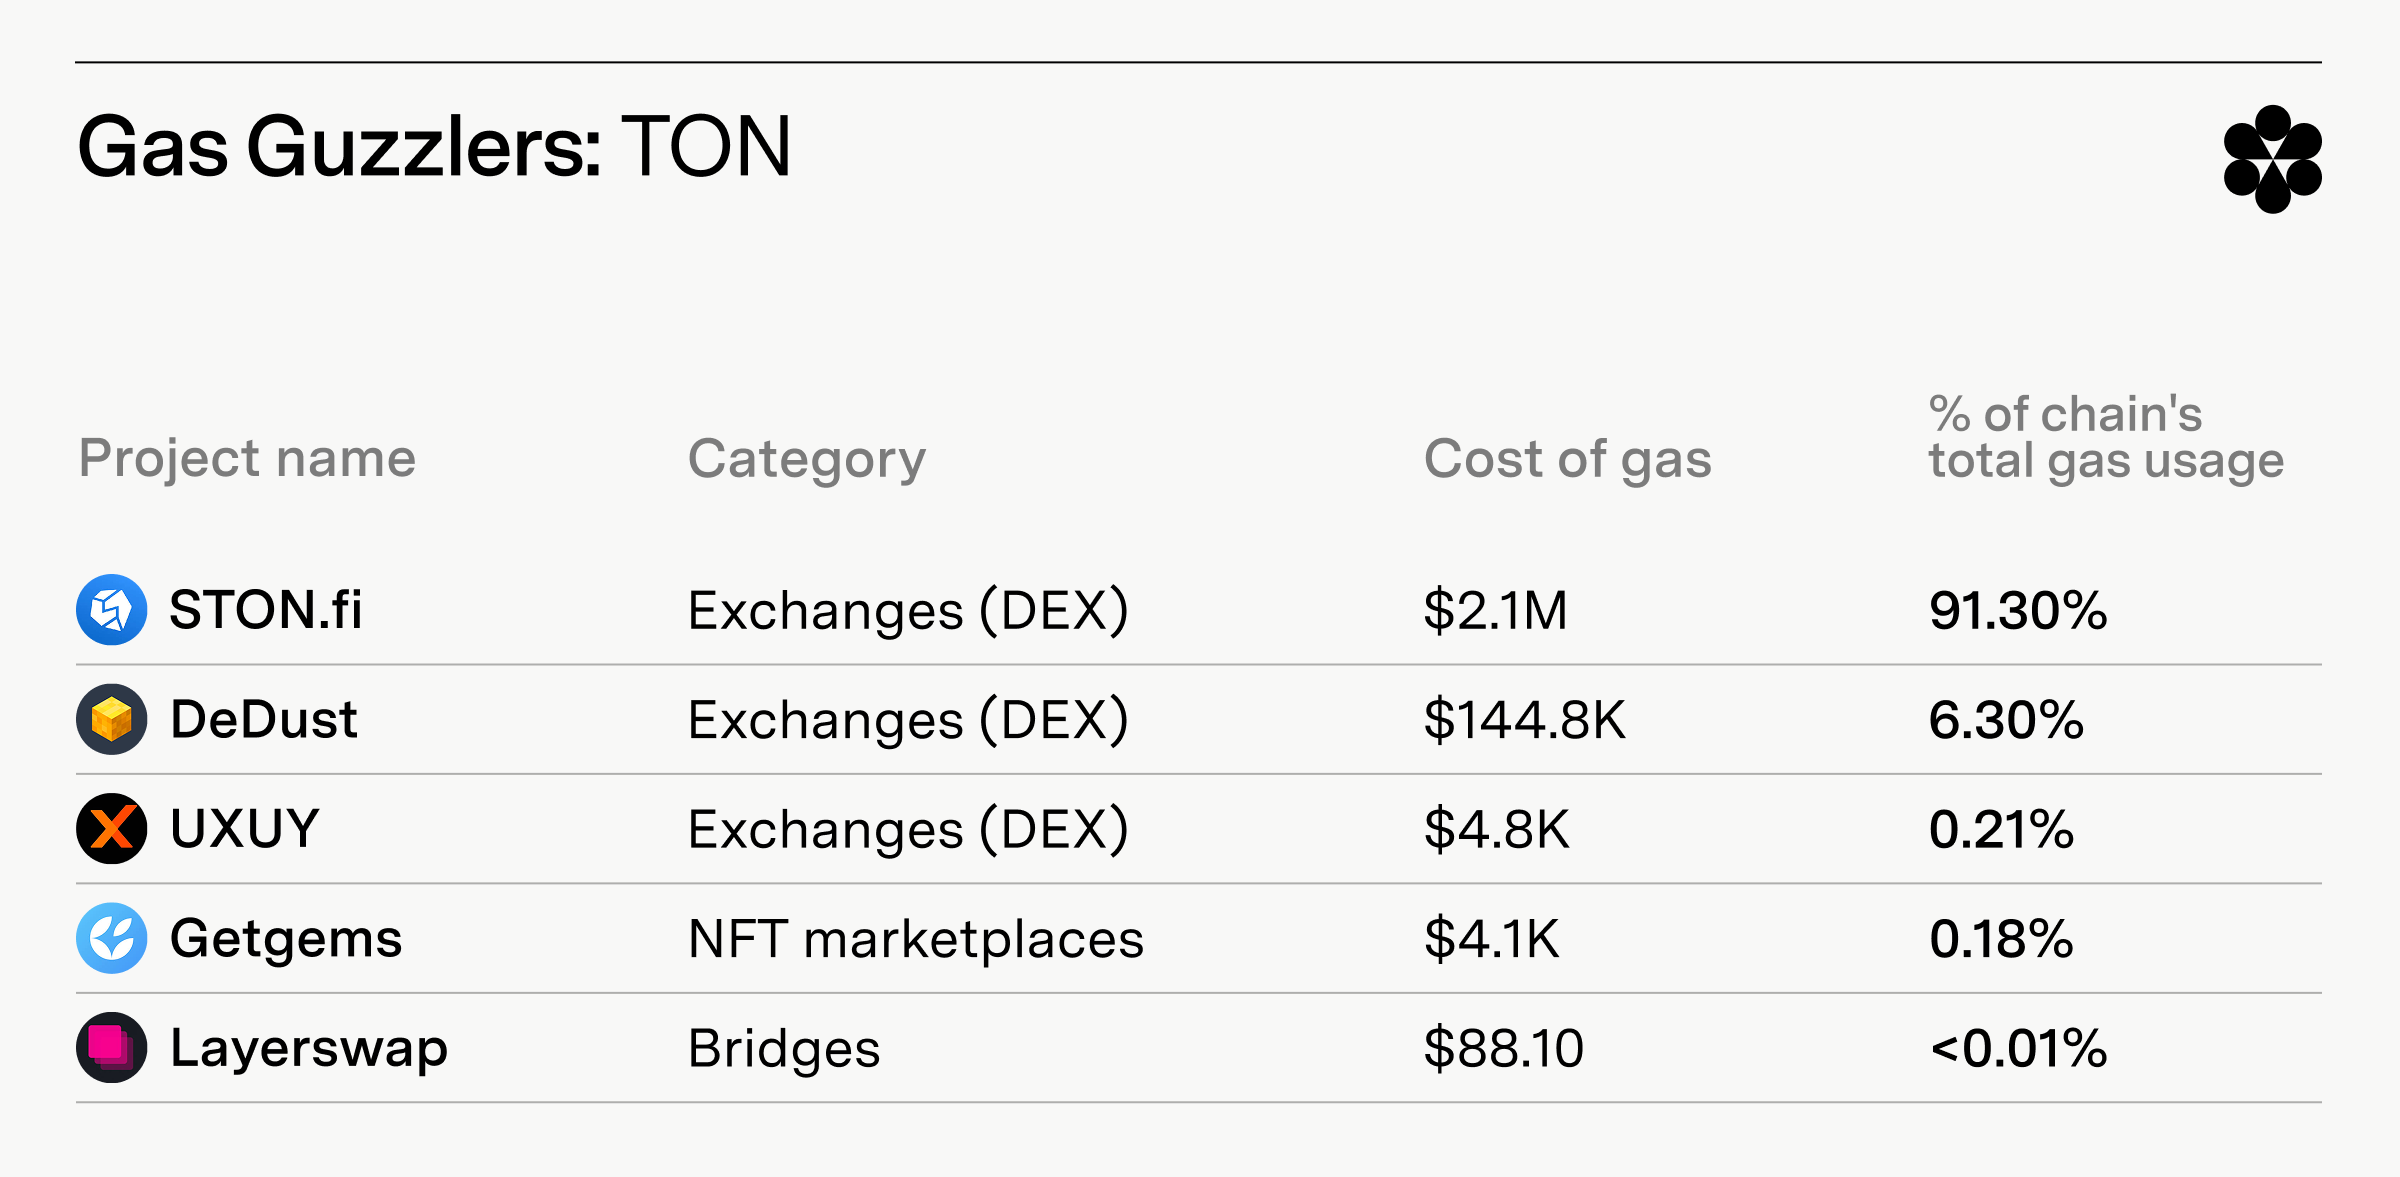Select the DeDust project name

point(263,719)
